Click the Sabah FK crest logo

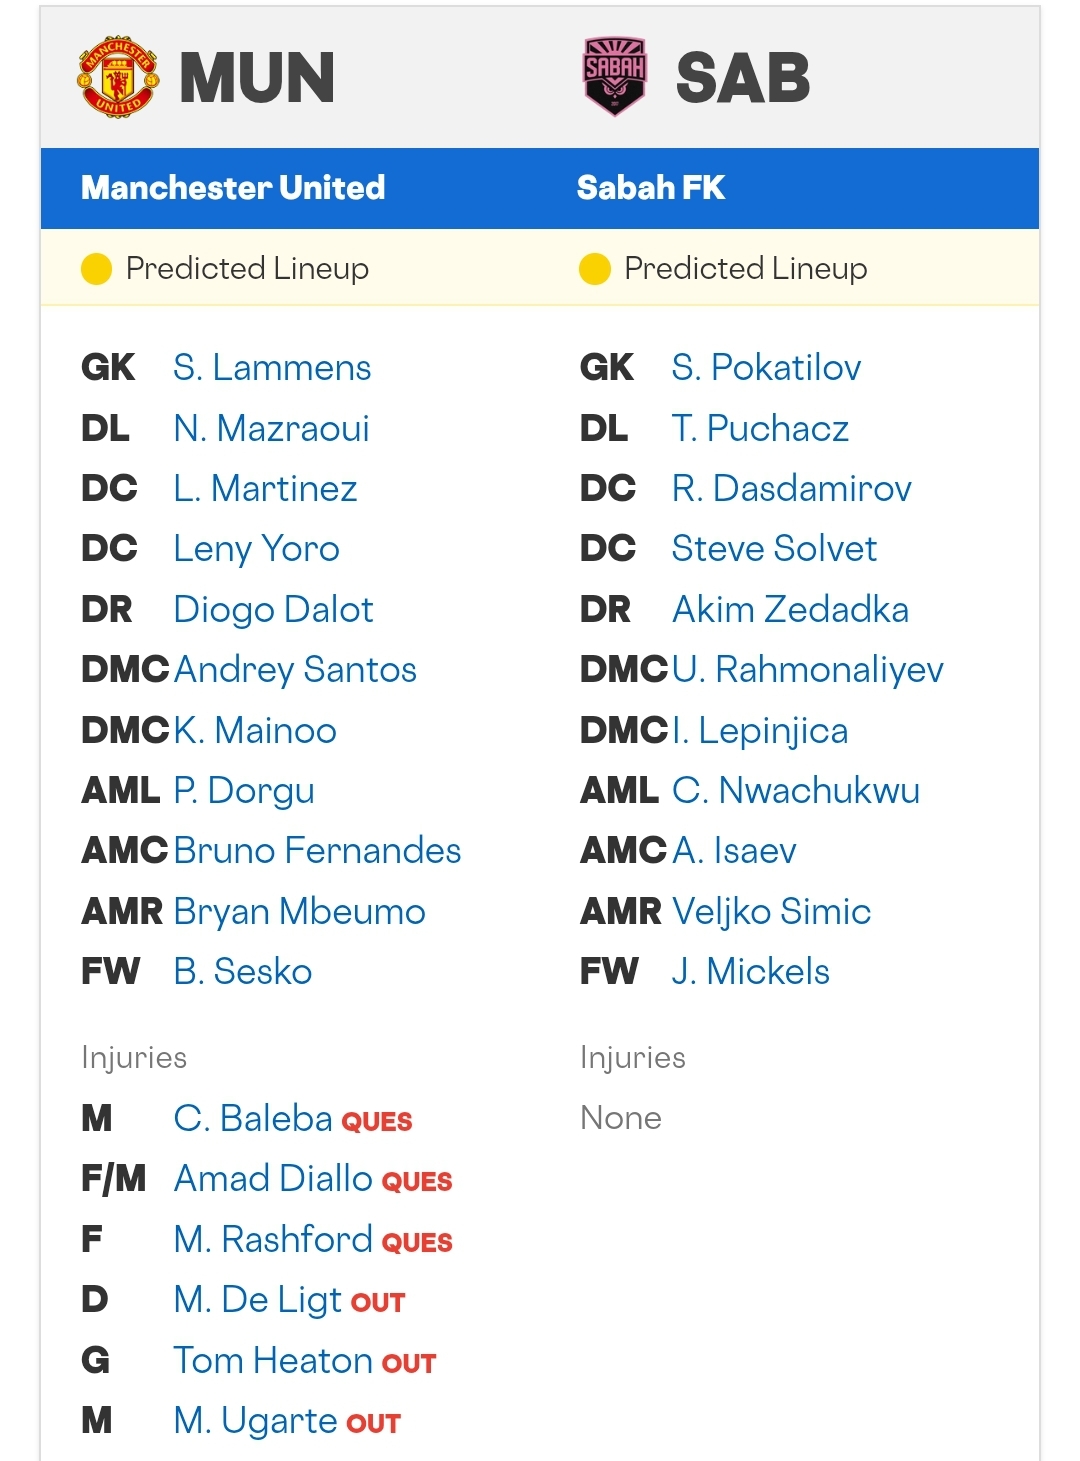coord(614,77)
